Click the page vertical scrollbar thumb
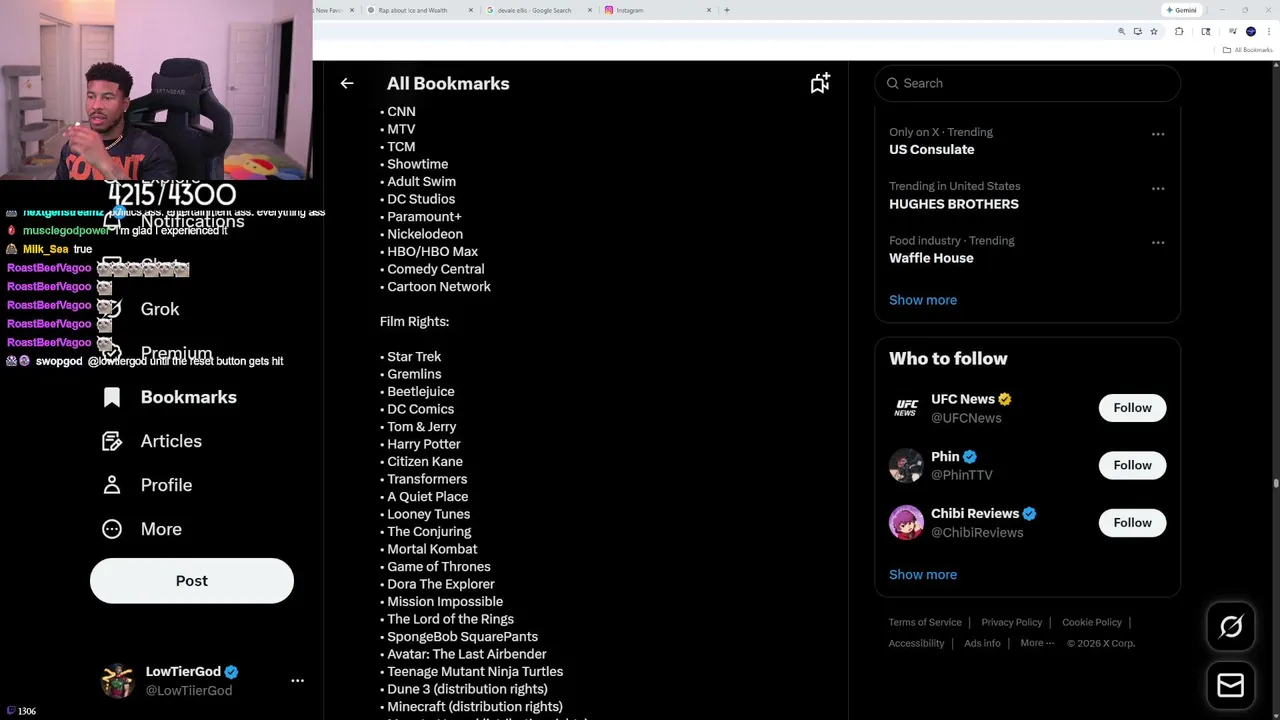The width and height of the screenshot is (1280, 720). 1275,484
